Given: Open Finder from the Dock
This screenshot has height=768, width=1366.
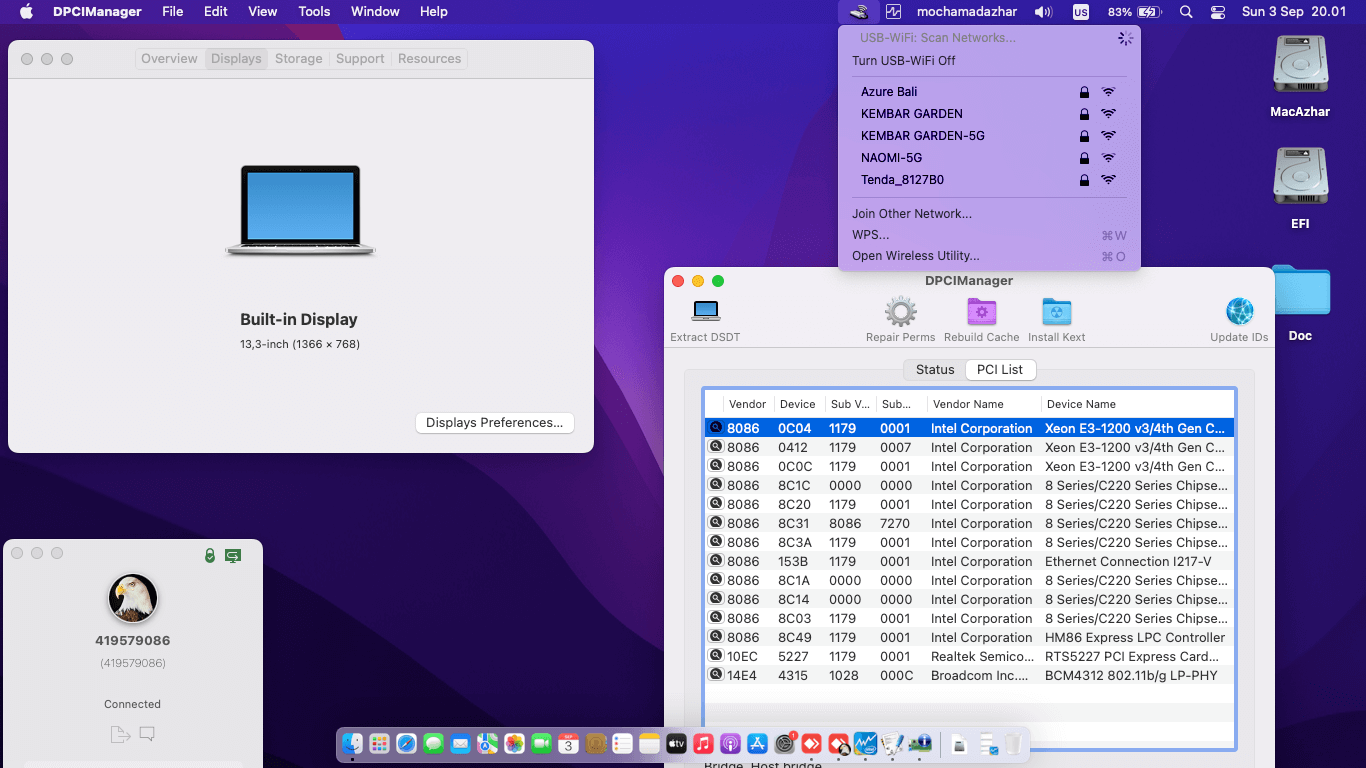Looking at the screenshot, I should pyautogui.click(x=352, y=743).
